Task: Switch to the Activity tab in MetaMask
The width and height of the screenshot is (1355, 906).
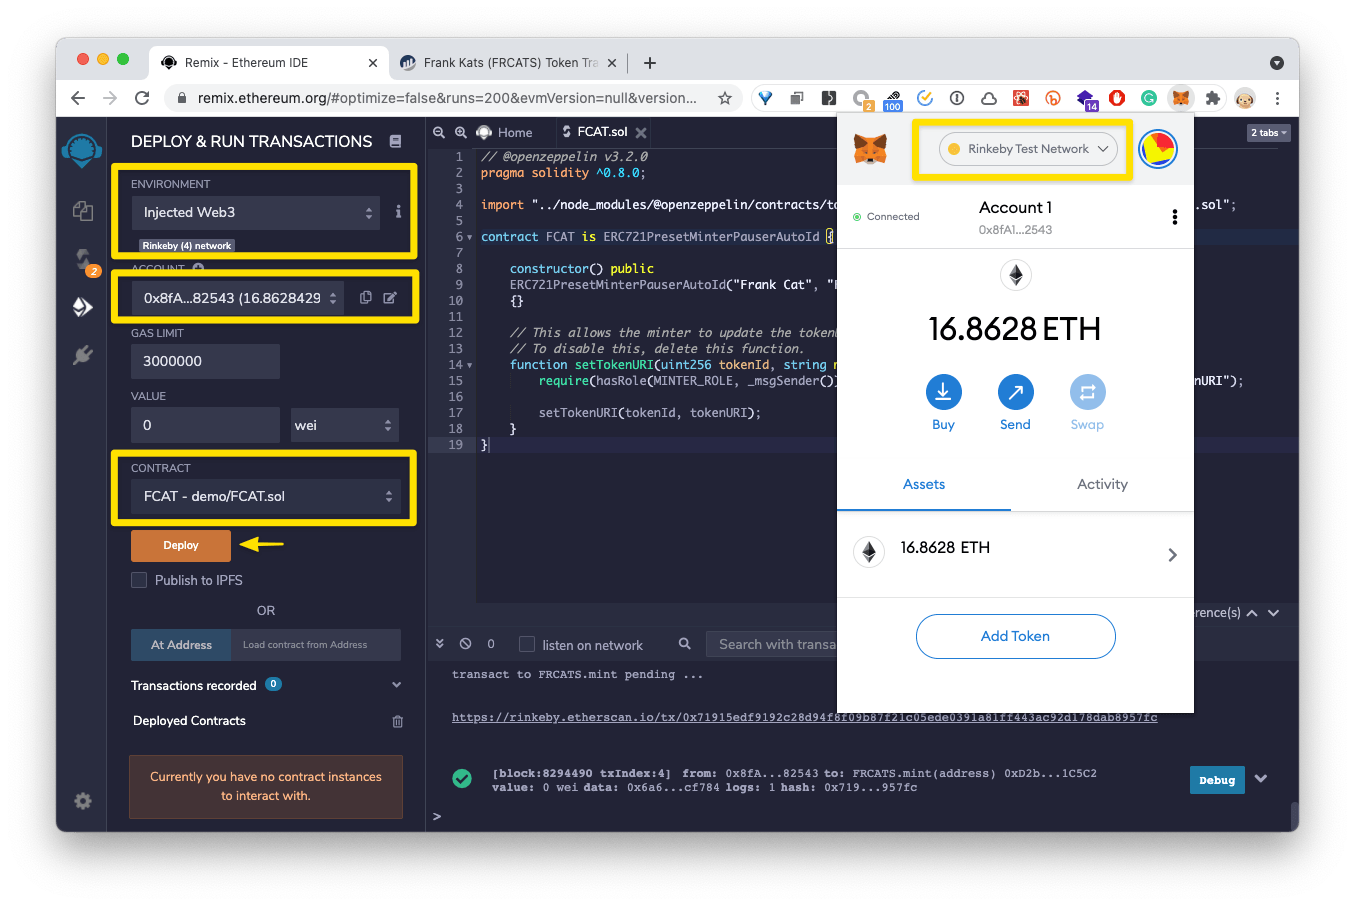Action: 1102,484
